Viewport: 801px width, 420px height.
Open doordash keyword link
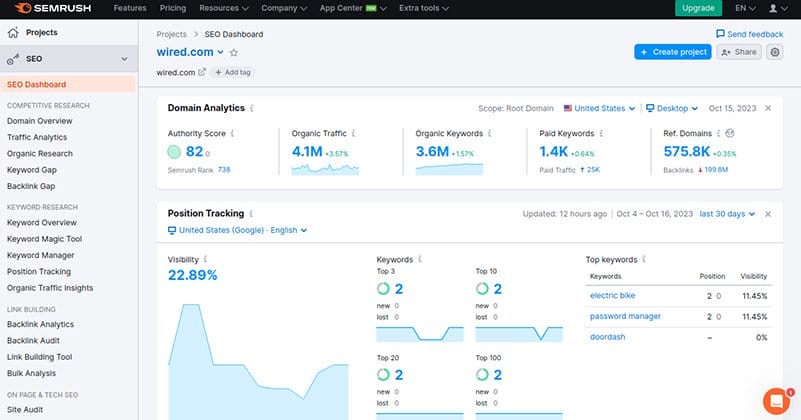(x=607, y=337)
